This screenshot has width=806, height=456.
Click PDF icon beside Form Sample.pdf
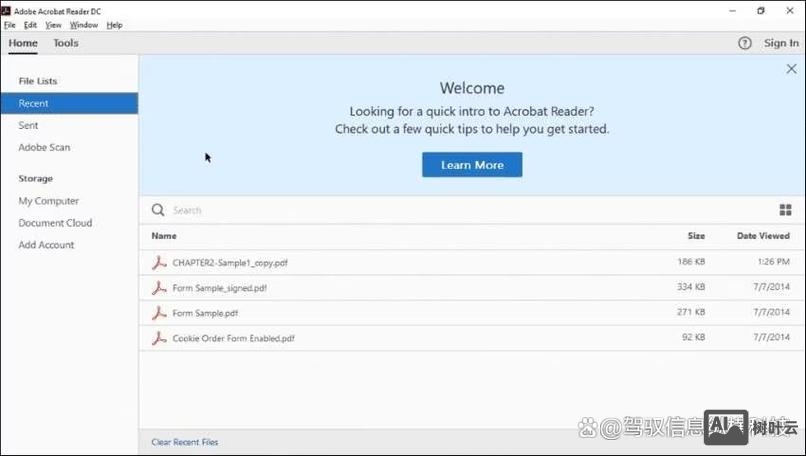click(x=158, y=313)
